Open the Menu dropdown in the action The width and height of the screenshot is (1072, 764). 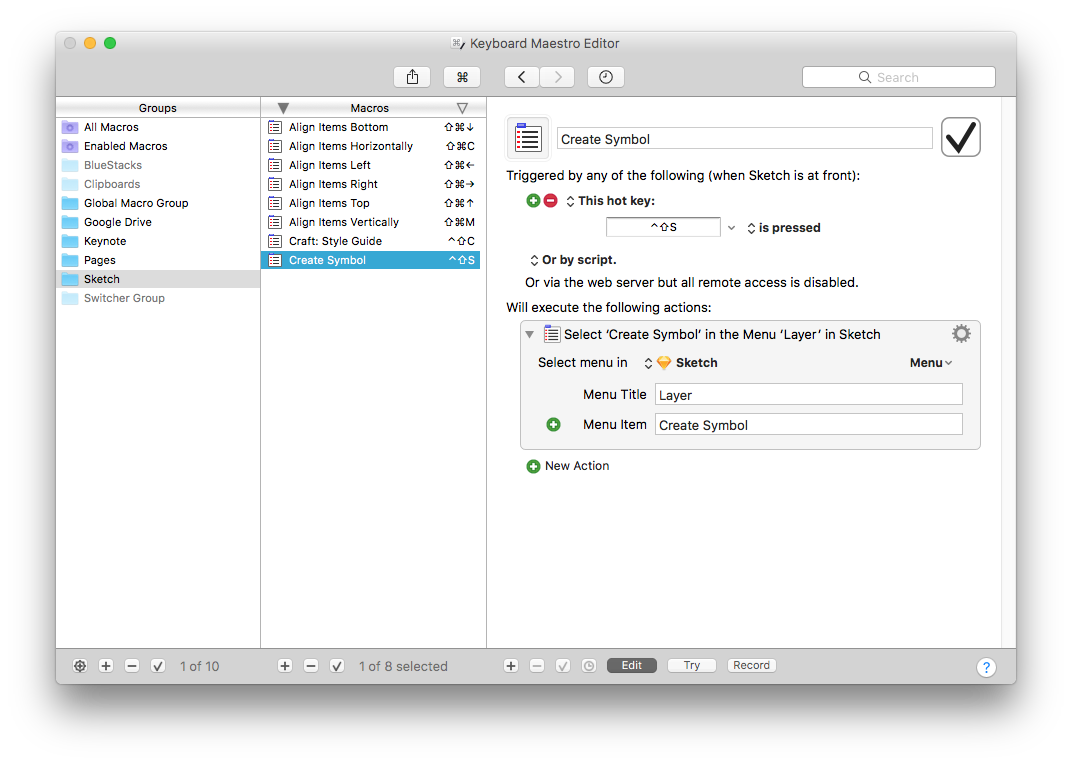coord(930,363)
